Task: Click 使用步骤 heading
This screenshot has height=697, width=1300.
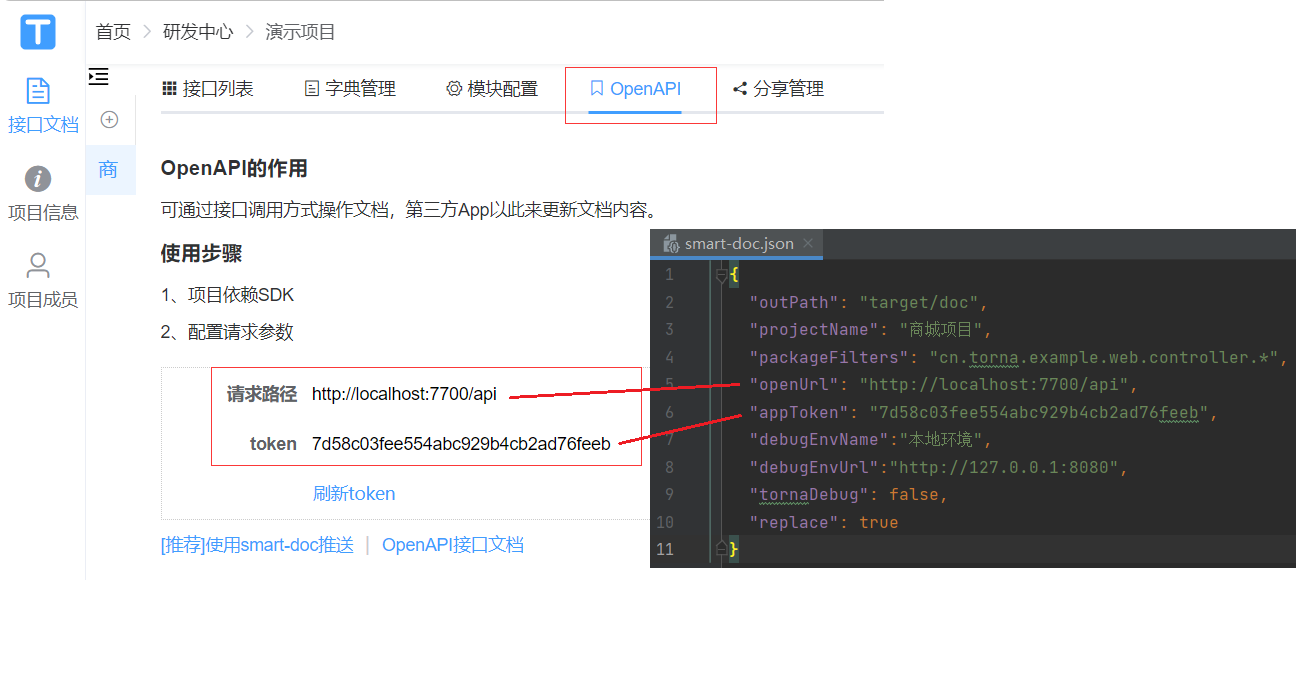Action: point(201,253)
